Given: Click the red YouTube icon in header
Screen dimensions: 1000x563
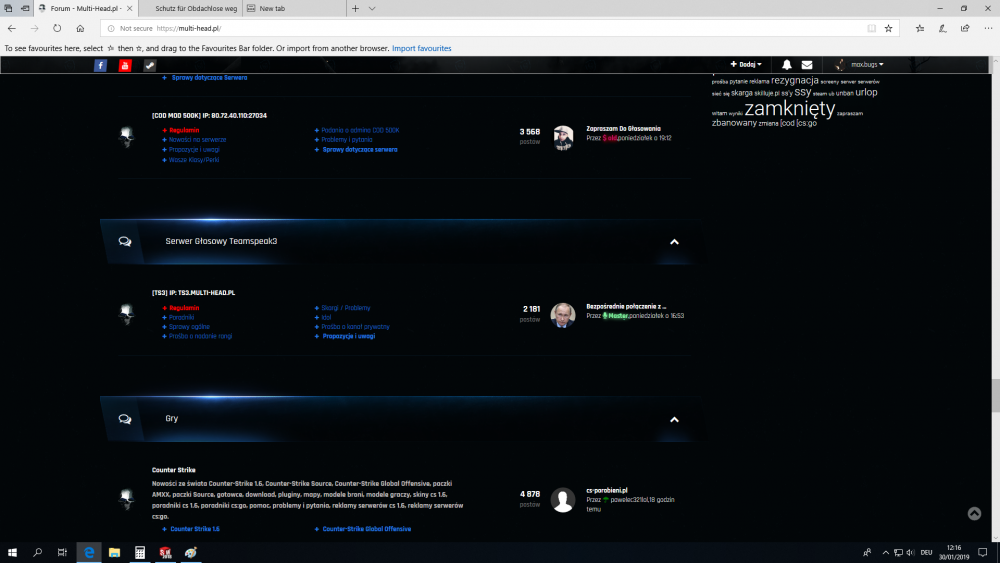Looking at the screenshot, I should coord(125,65).
